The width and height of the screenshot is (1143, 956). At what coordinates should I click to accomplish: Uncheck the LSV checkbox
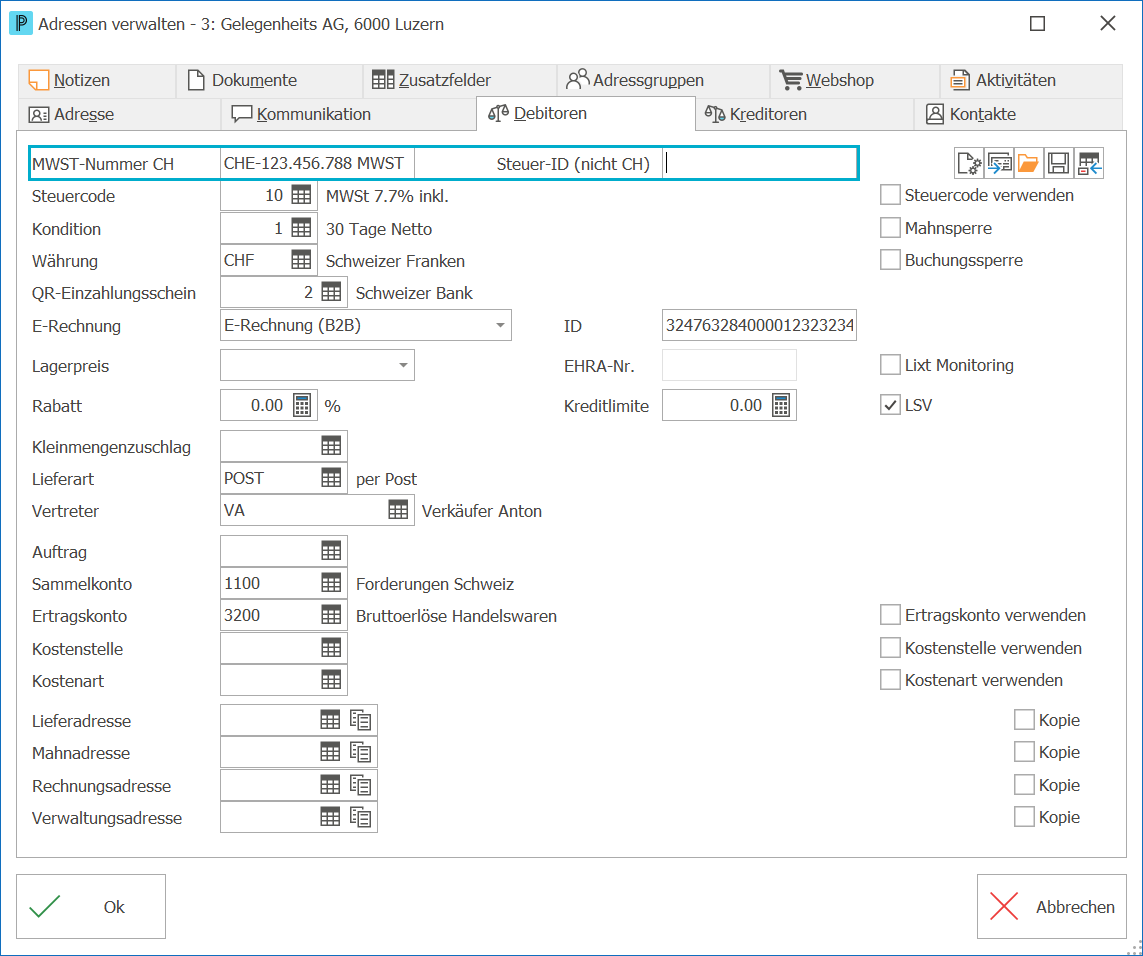pos(890,405)
